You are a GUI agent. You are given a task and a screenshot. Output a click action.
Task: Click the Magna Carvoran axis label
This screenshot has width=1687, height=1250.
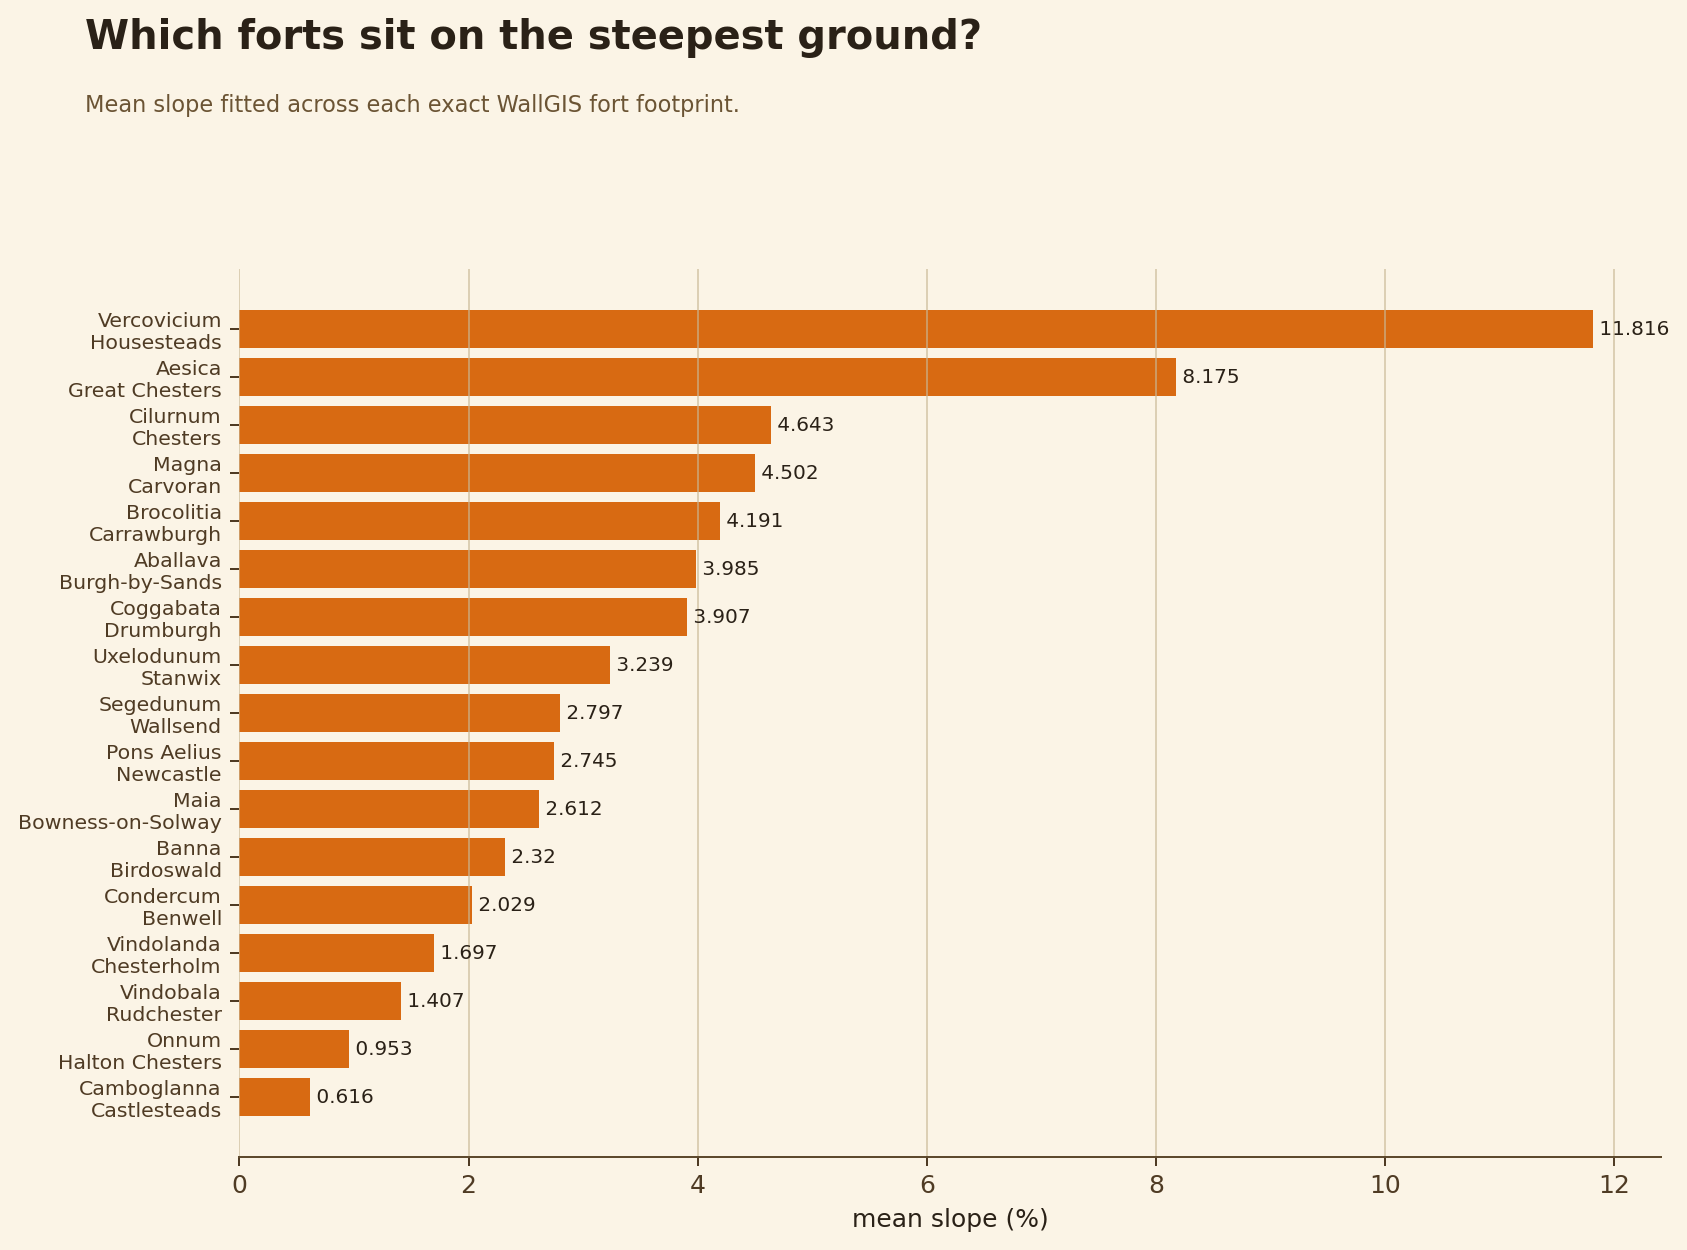(175, 475)
